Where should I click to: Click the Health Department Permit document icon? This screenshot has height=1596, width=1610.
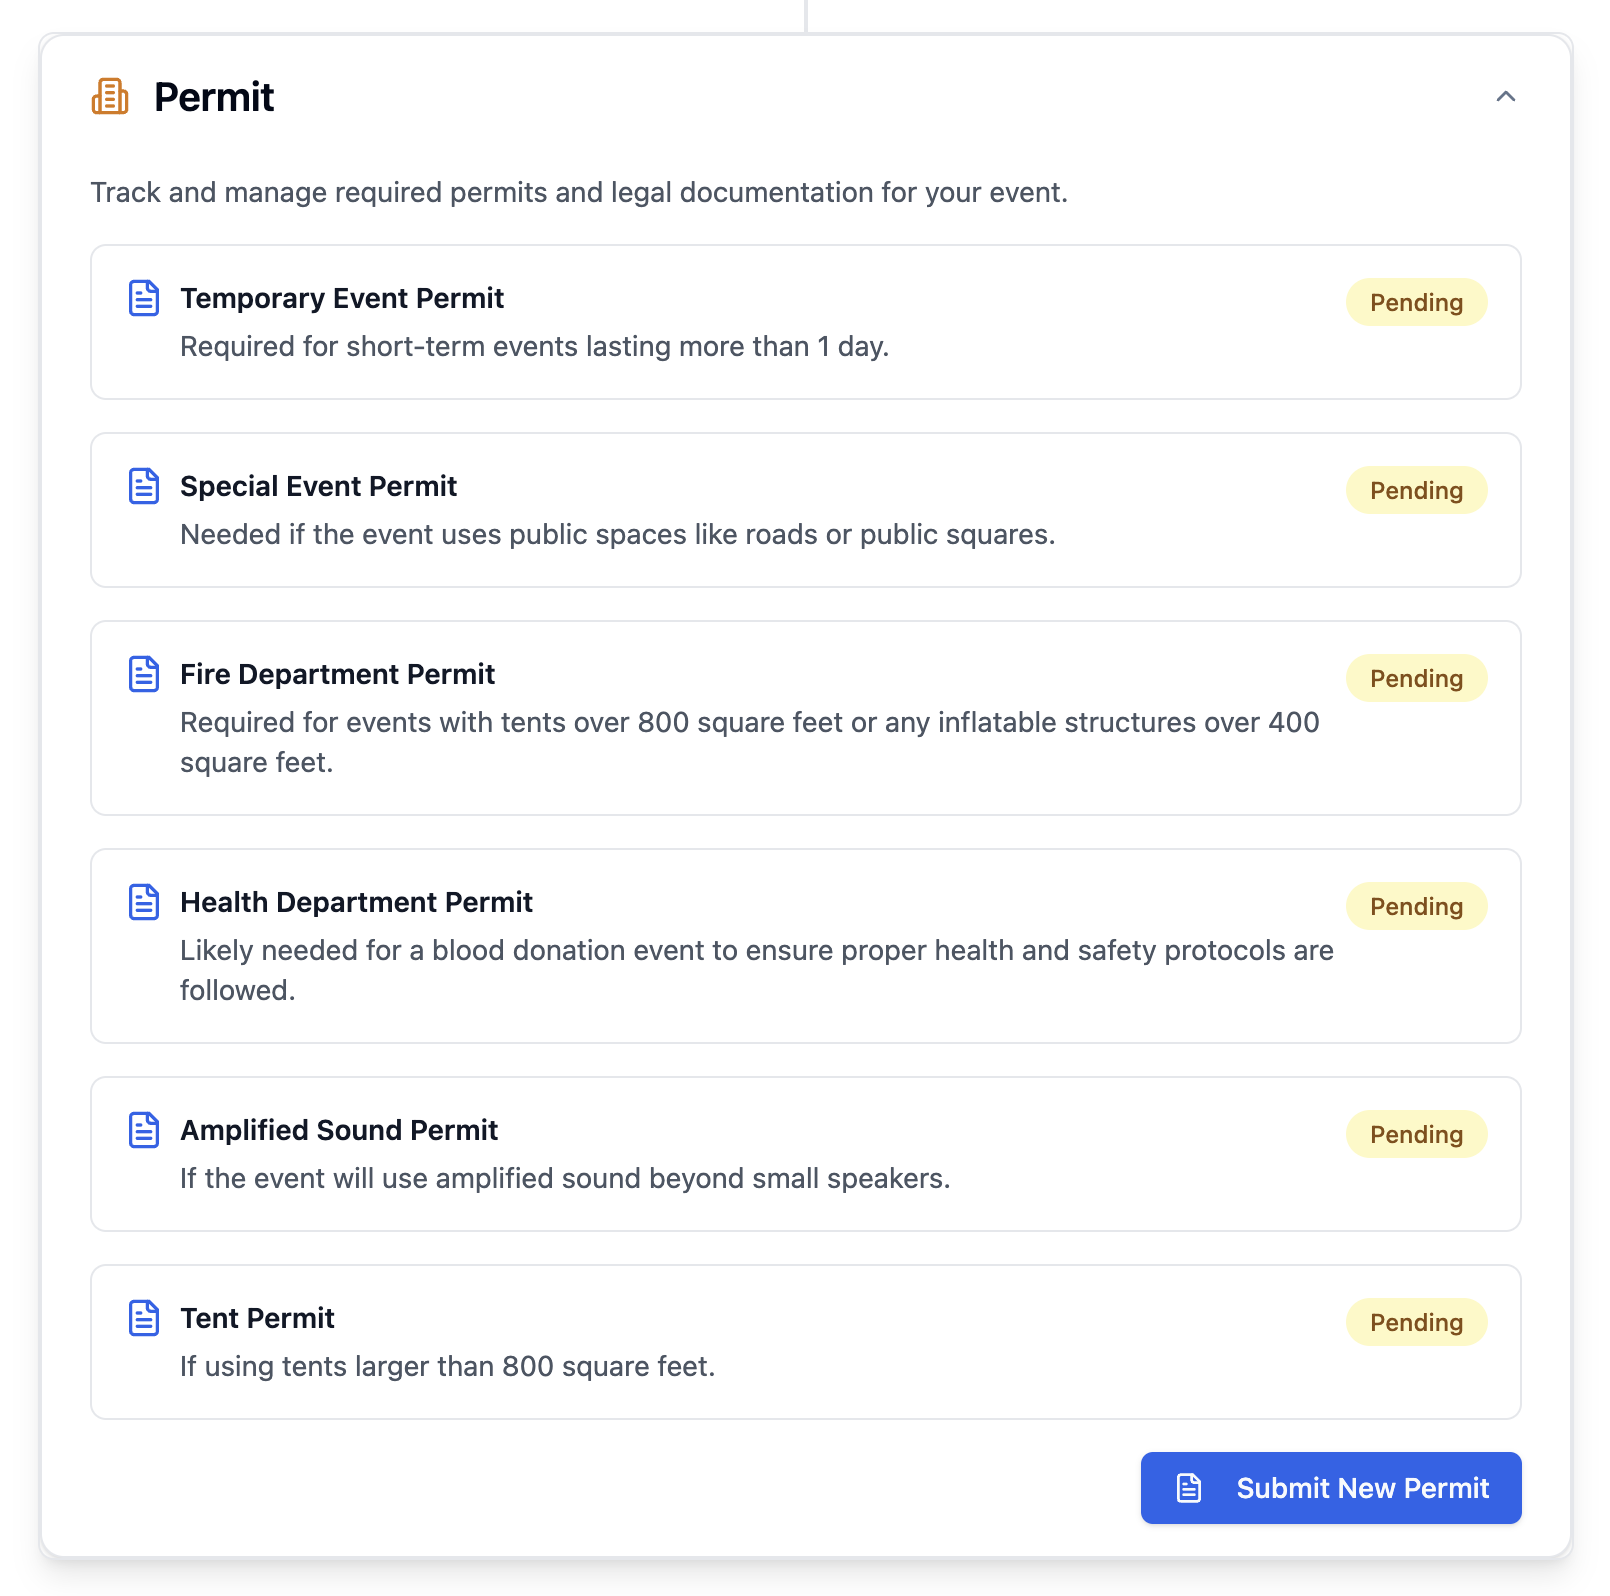point(144,902)
